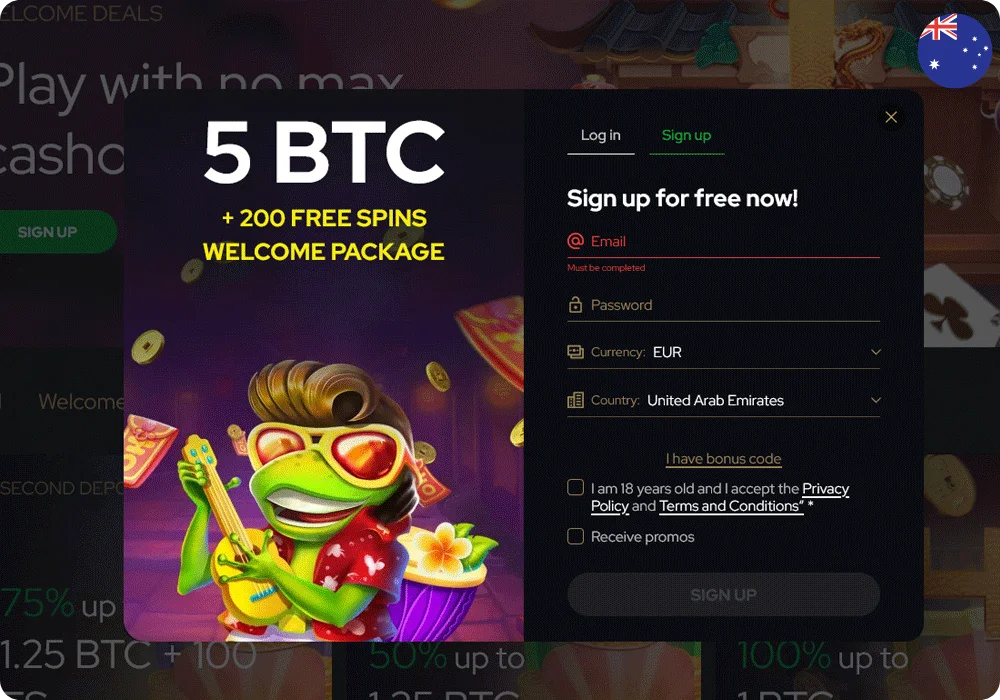The width and height of the screenshot is (1000, 700).
Task: Click the Australian flag language icon
Action: pos(954,50)
